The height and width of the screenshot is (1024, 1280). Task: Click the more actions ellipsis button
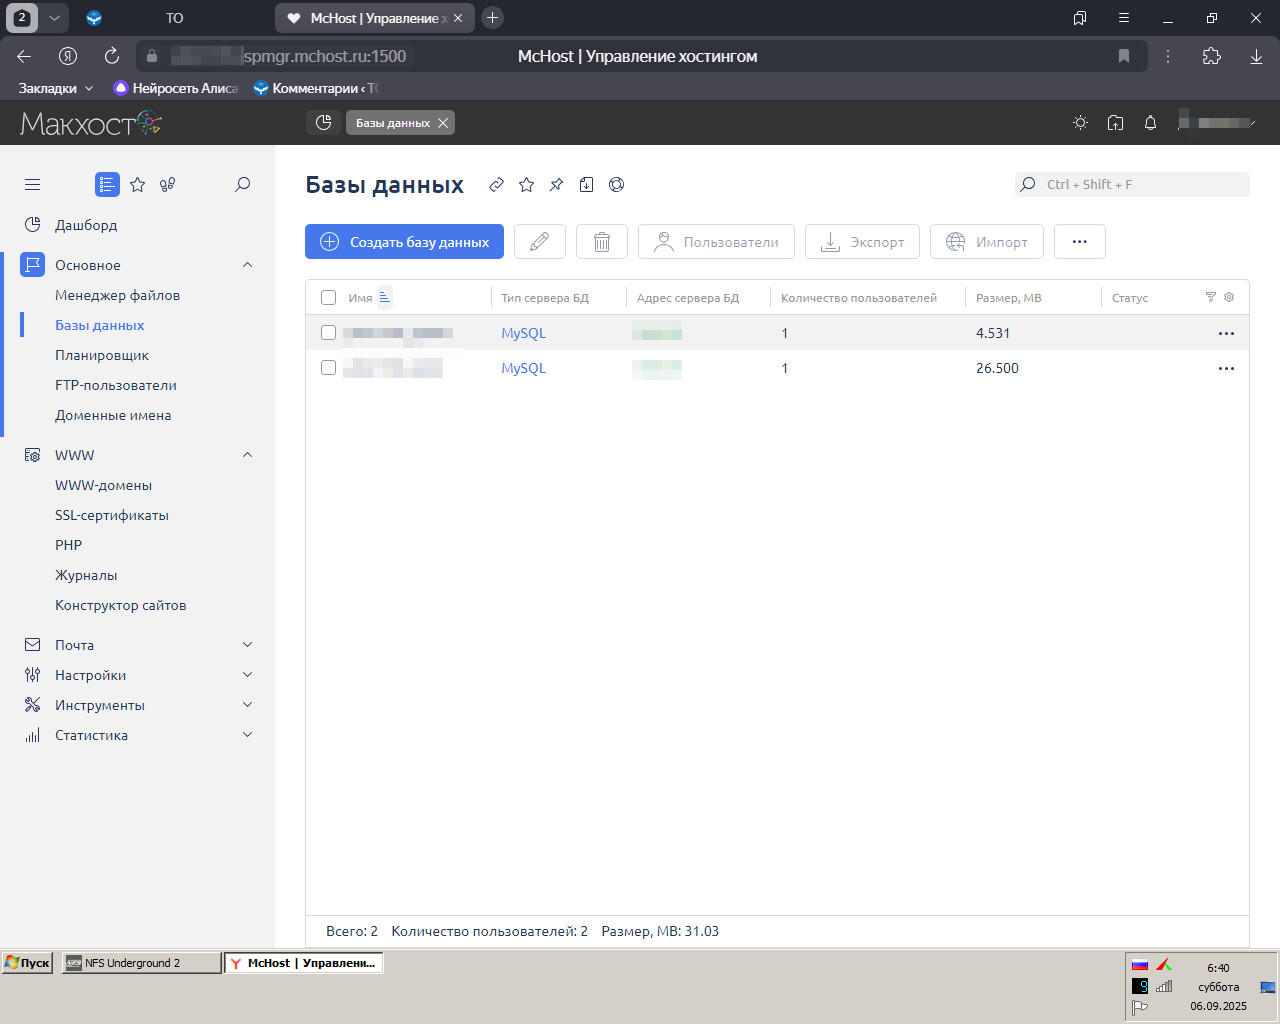[x=1079, y=242]
